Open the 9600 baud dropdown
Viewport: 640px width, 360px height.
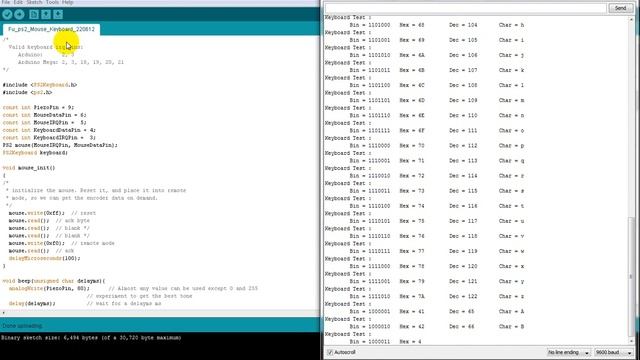pos(614,352)
